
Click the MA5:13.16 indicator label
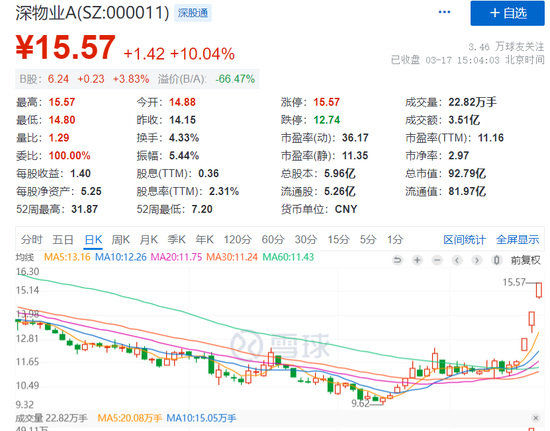67,257
